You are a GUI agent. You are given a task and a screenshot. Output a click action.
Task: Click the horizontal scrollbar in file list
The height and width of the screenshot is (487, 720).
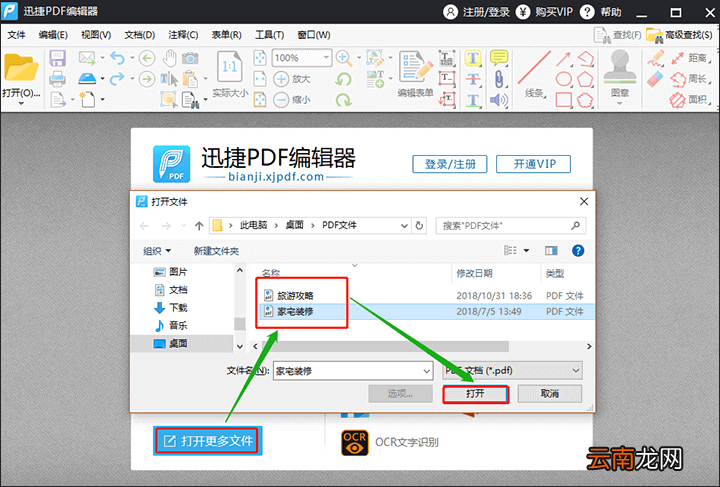pos(385,346)
